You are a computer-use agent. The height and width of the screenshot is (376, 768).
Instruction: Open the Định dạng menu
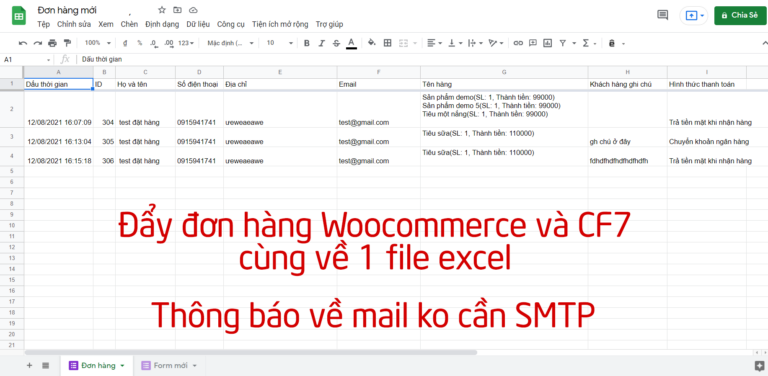click(162, 24)
